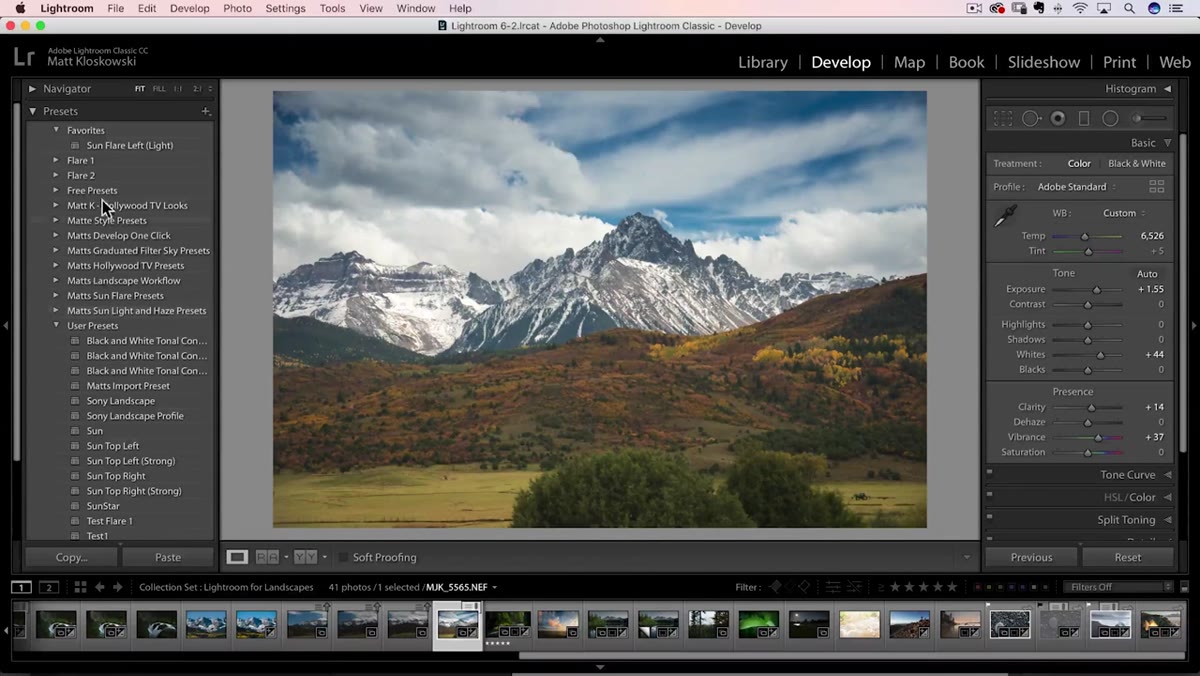Filter by red color label
Screen dimensions: 1200x676
click(x=978, y=587)
